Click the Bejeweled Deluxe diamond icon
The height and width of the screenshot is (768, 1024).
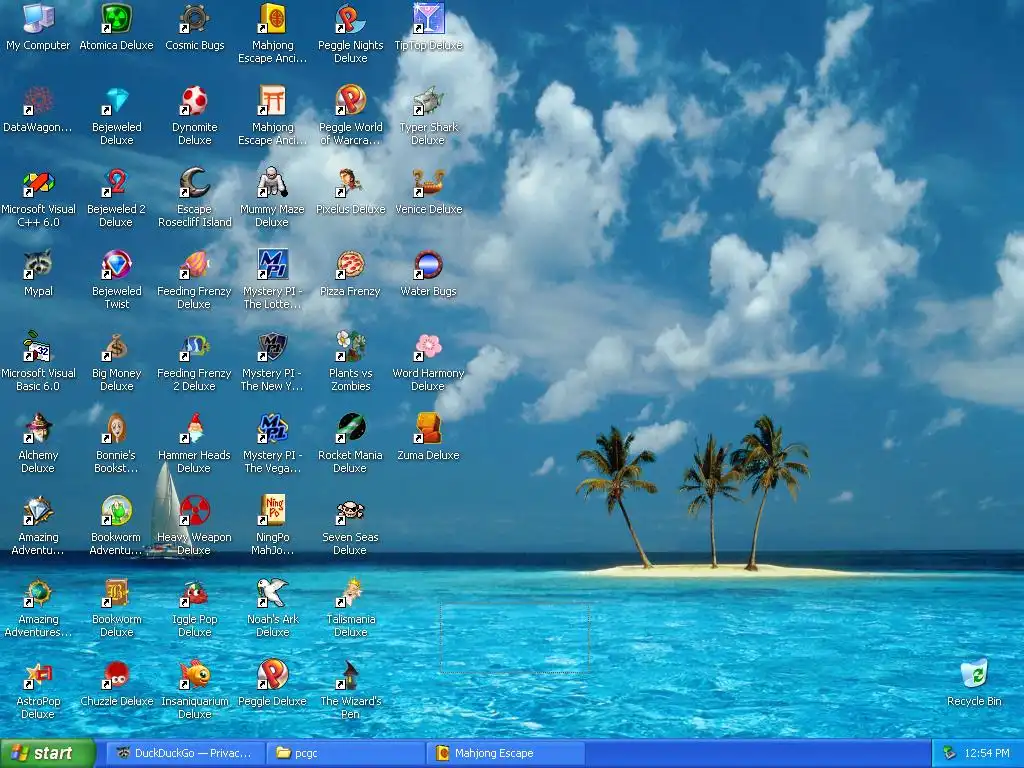click(116, 101)
